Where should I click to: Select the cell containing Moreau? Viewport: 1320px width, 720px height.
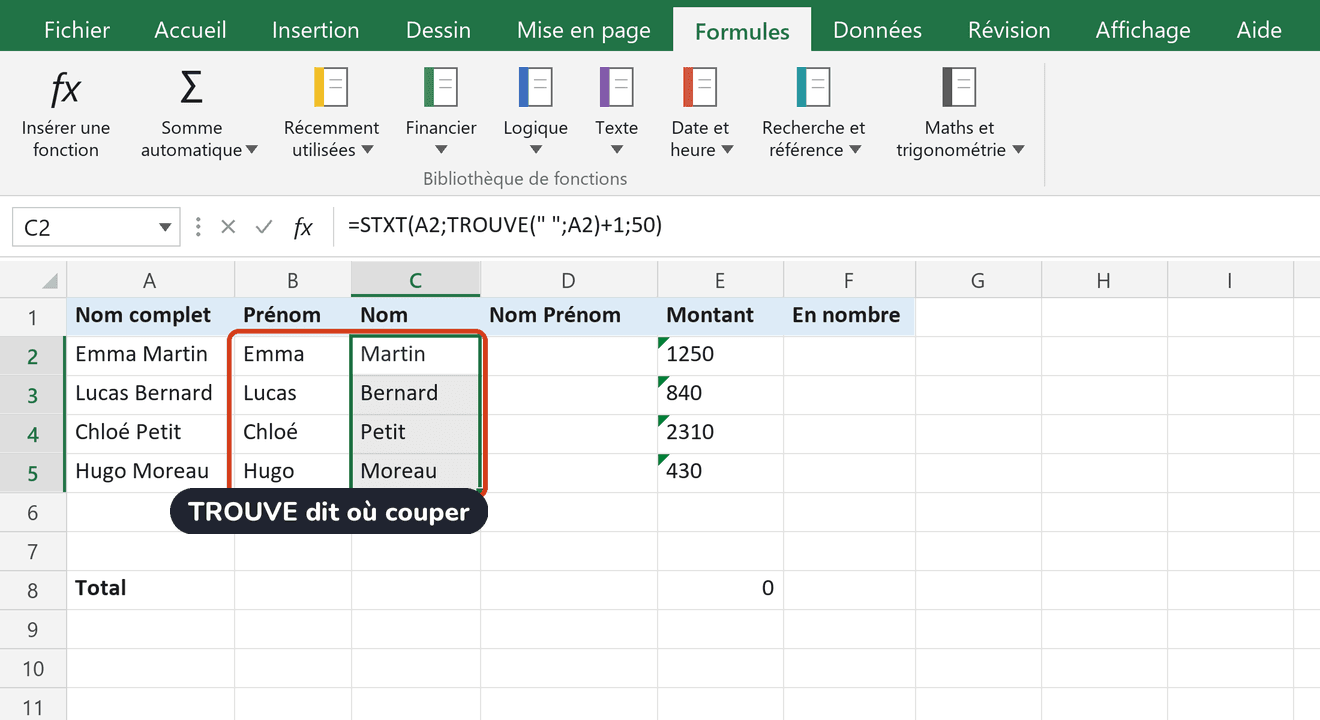415,471
